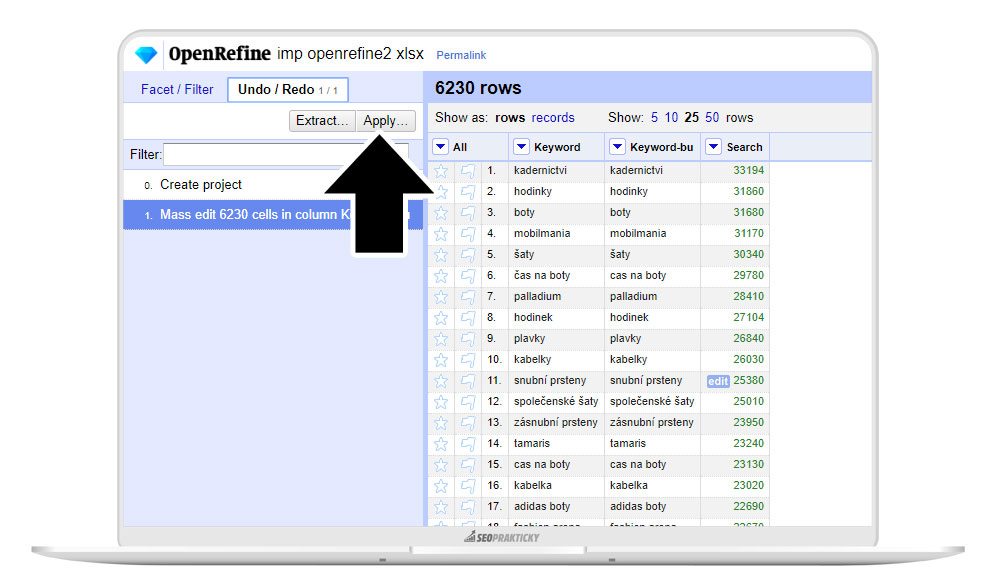The height and width of the screenshot is (580, 1000).
Task: Star row 14 tamaris
Action: point(441,445)
